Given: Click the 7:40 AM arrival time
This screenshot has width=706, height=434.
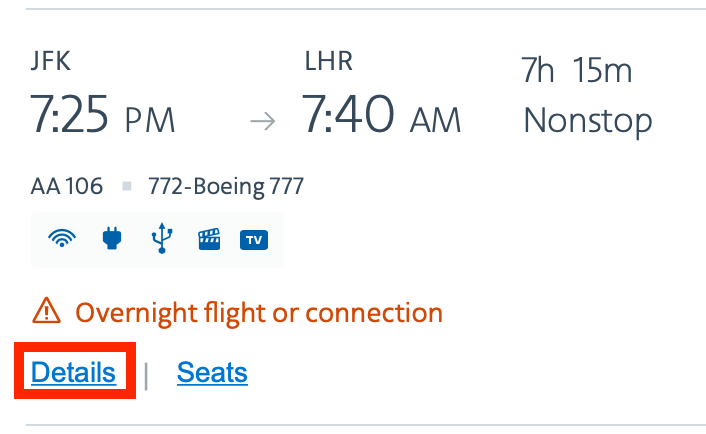Looking at the screenshot, I should click(x=382, y=118).
